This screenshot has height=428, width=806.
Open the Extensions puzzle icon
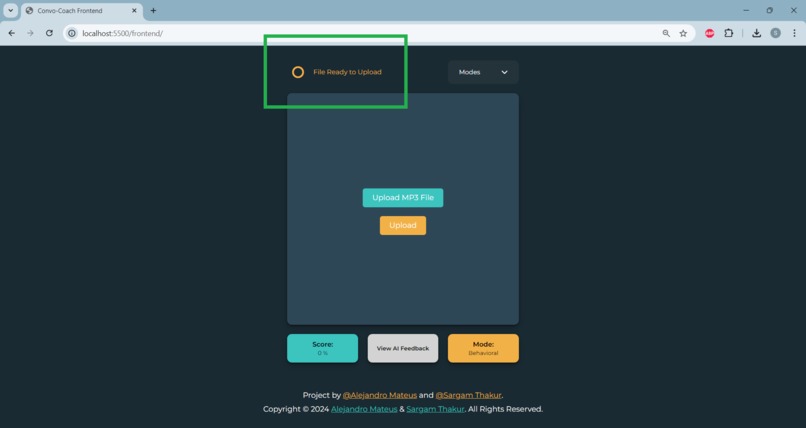728,33
